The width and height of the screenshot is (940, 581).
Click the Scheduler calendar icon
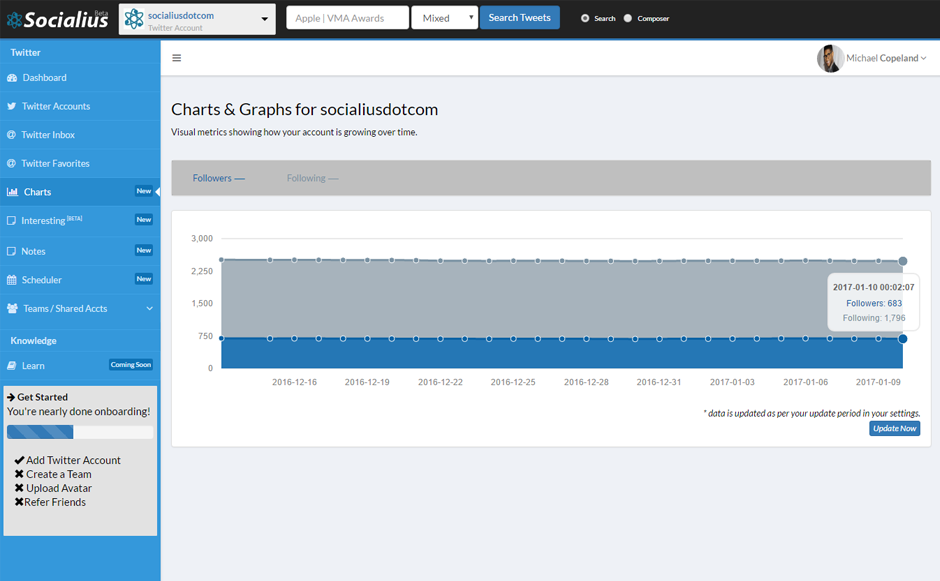click(11, 280)
